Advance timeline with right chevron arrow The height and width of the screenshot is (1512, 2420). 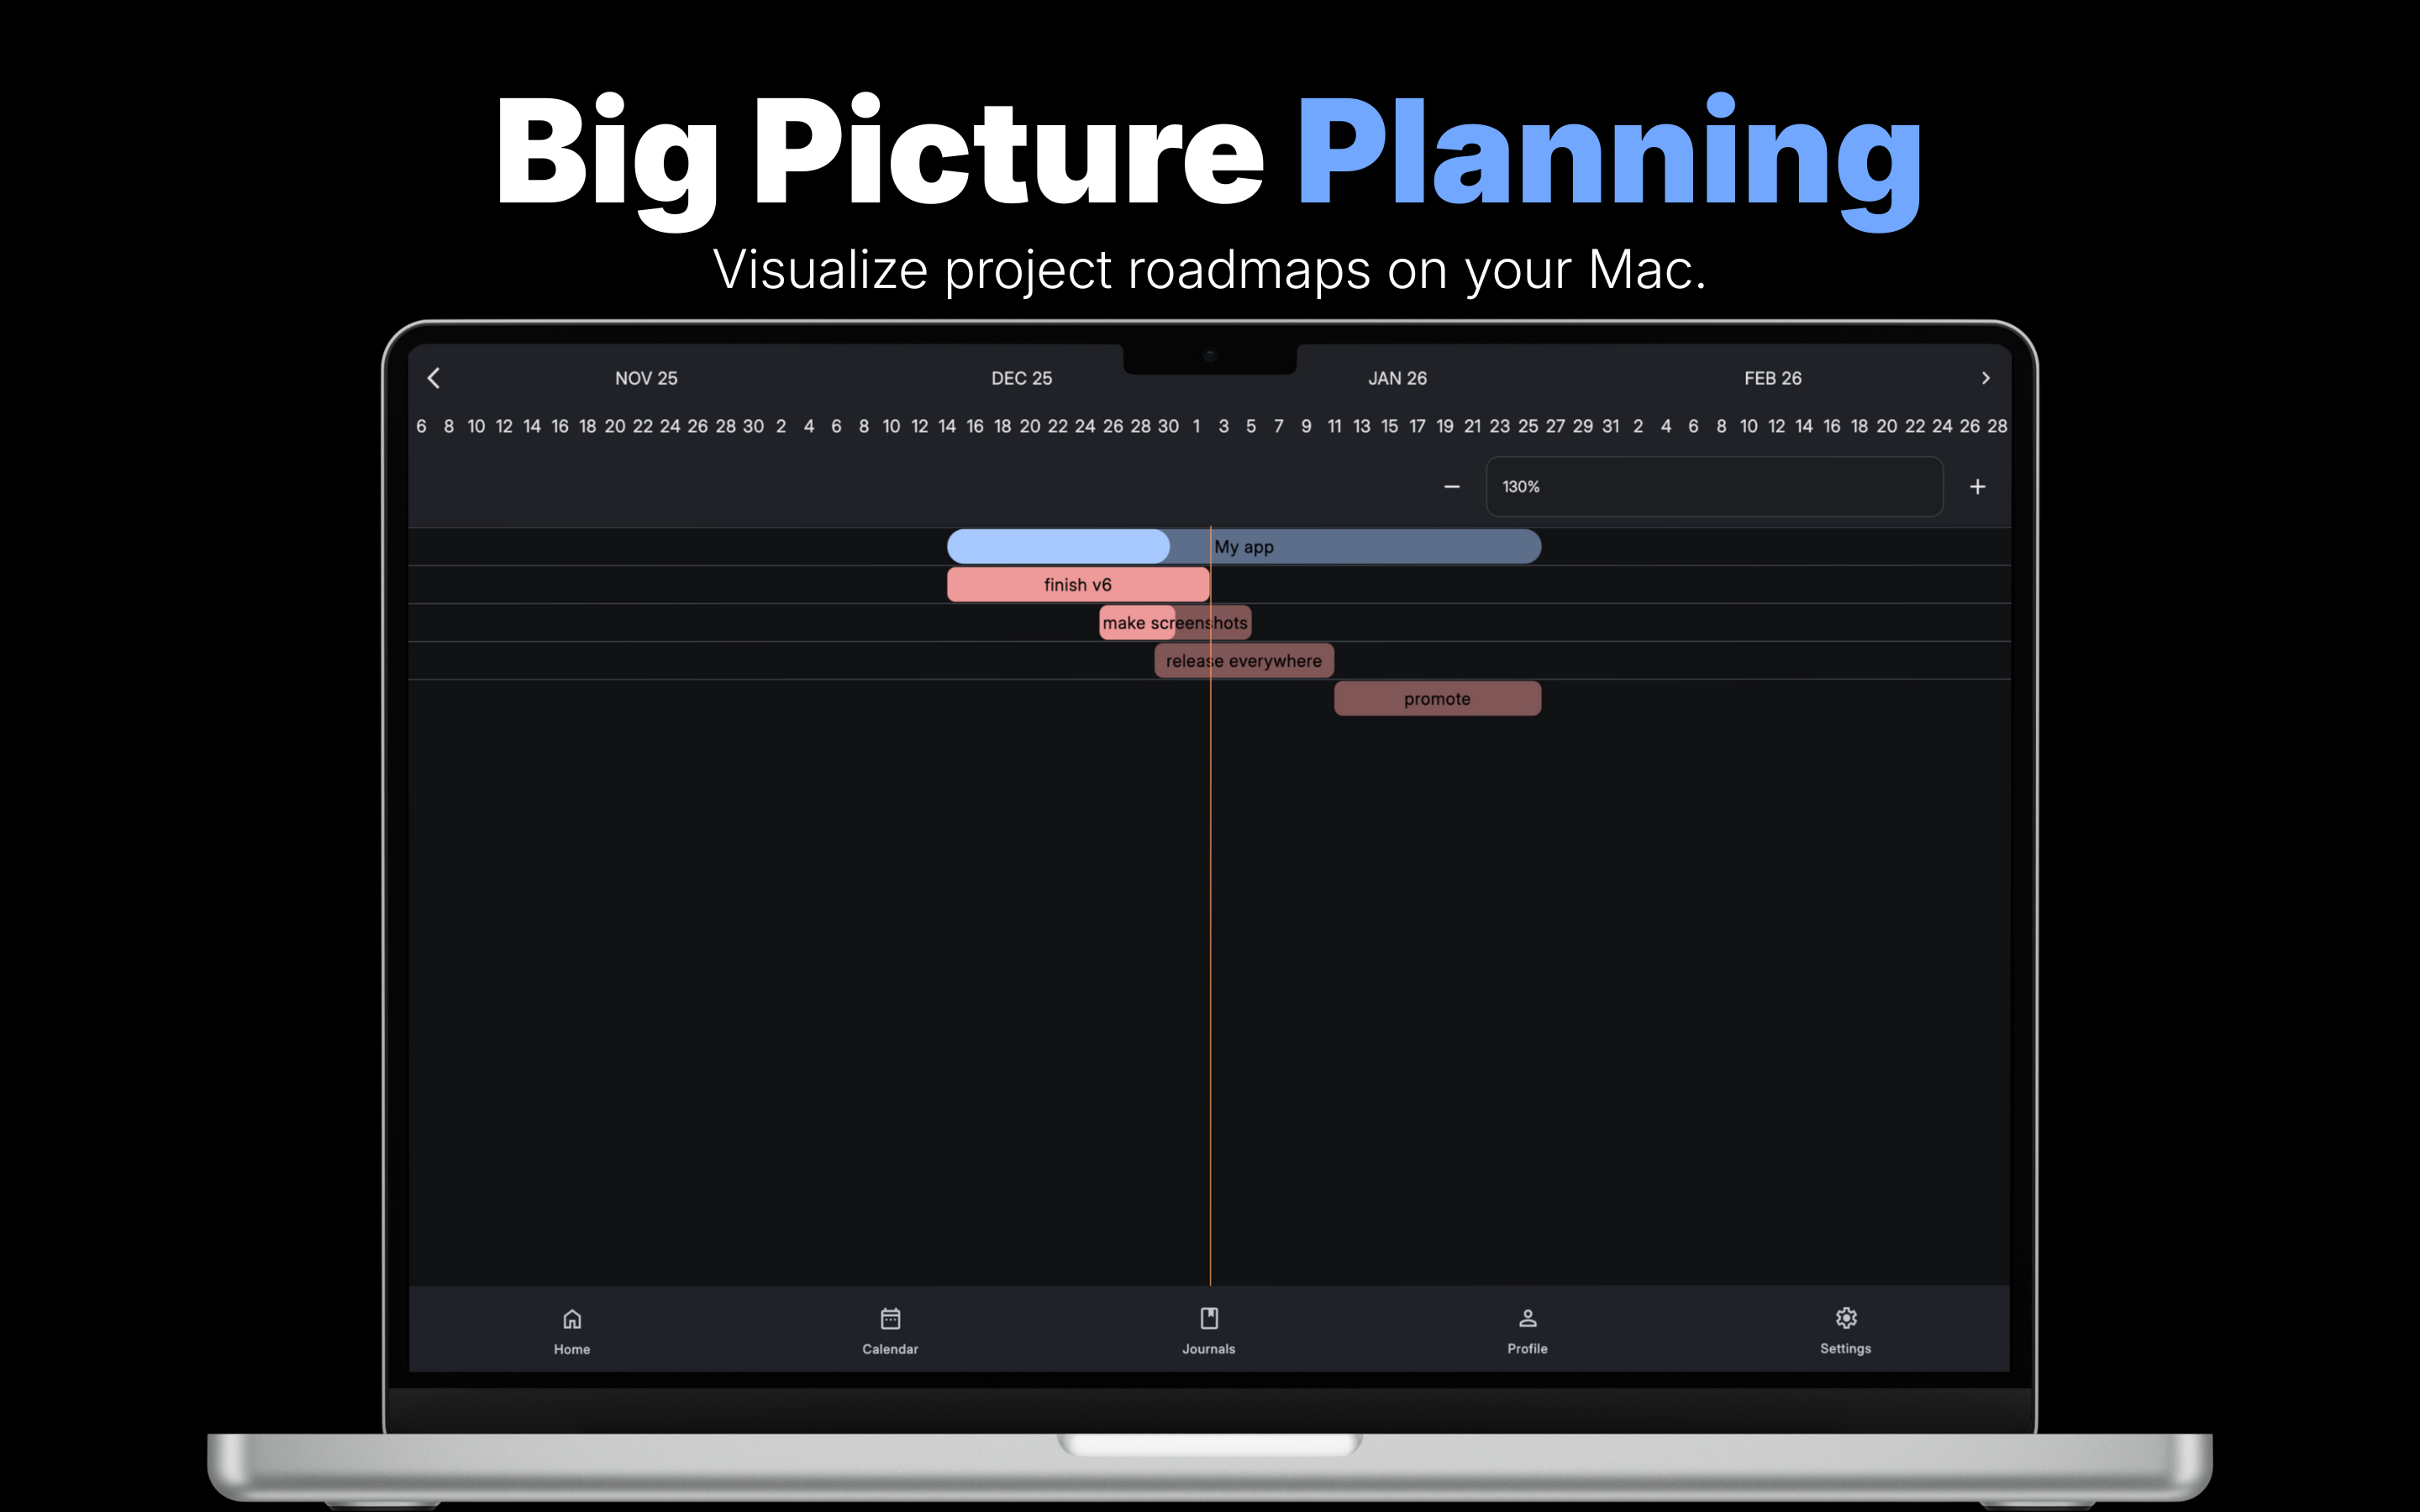(x=1986, y=378)
